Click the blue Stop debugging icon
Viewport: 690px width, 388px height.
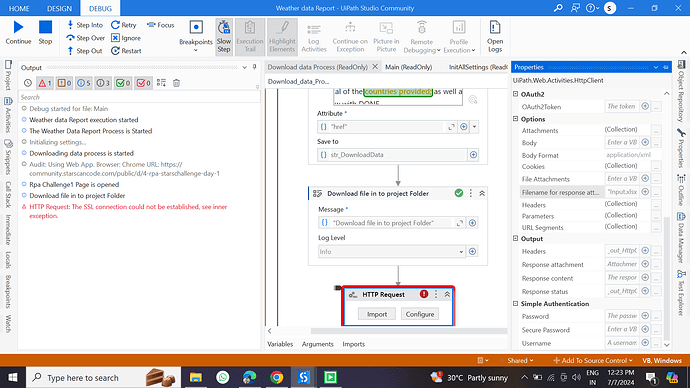pyautogui.click(x=45, y=27)
